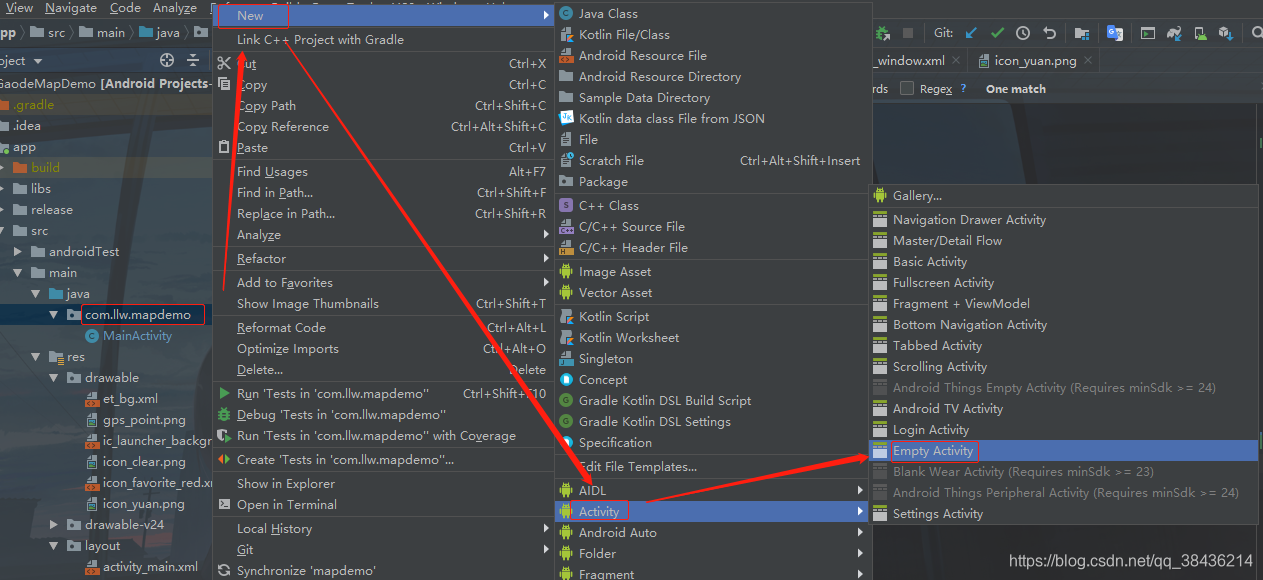The height and width of the screenshot is (580, 1263).
Task: Close the _window.xml editor tab
Action: pyautogui.click(x=957, y=61)
